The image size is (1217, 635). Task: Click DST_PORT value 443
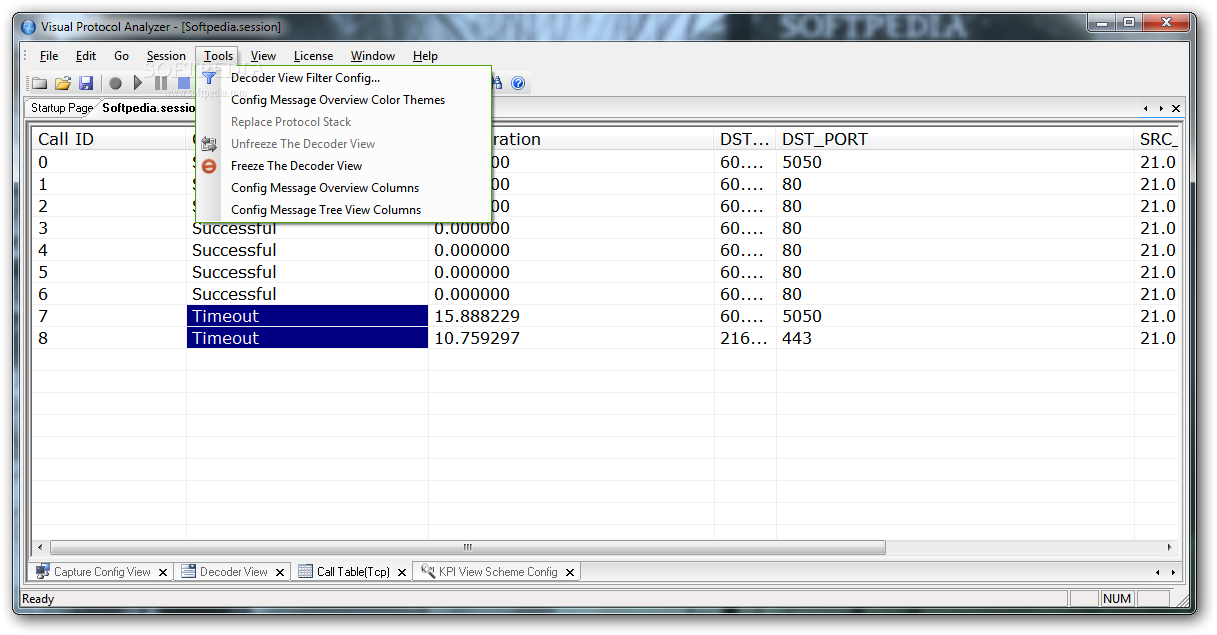[797, 338]
